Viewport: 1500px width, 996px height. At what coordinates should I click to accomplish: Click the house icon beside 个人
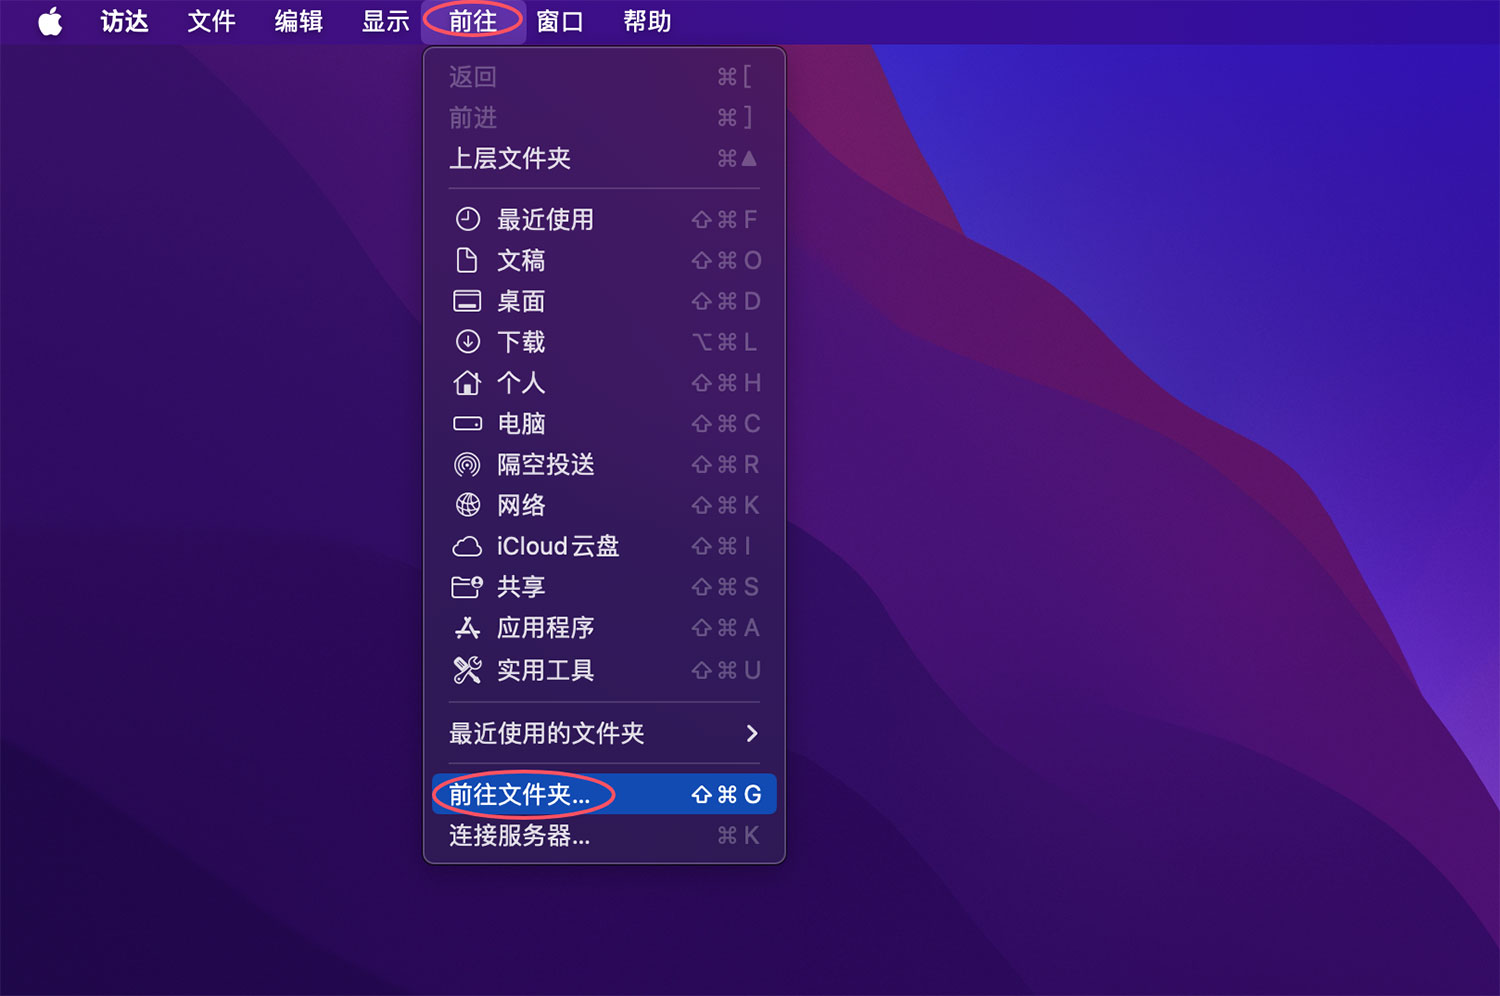click(x=467, y=383)
